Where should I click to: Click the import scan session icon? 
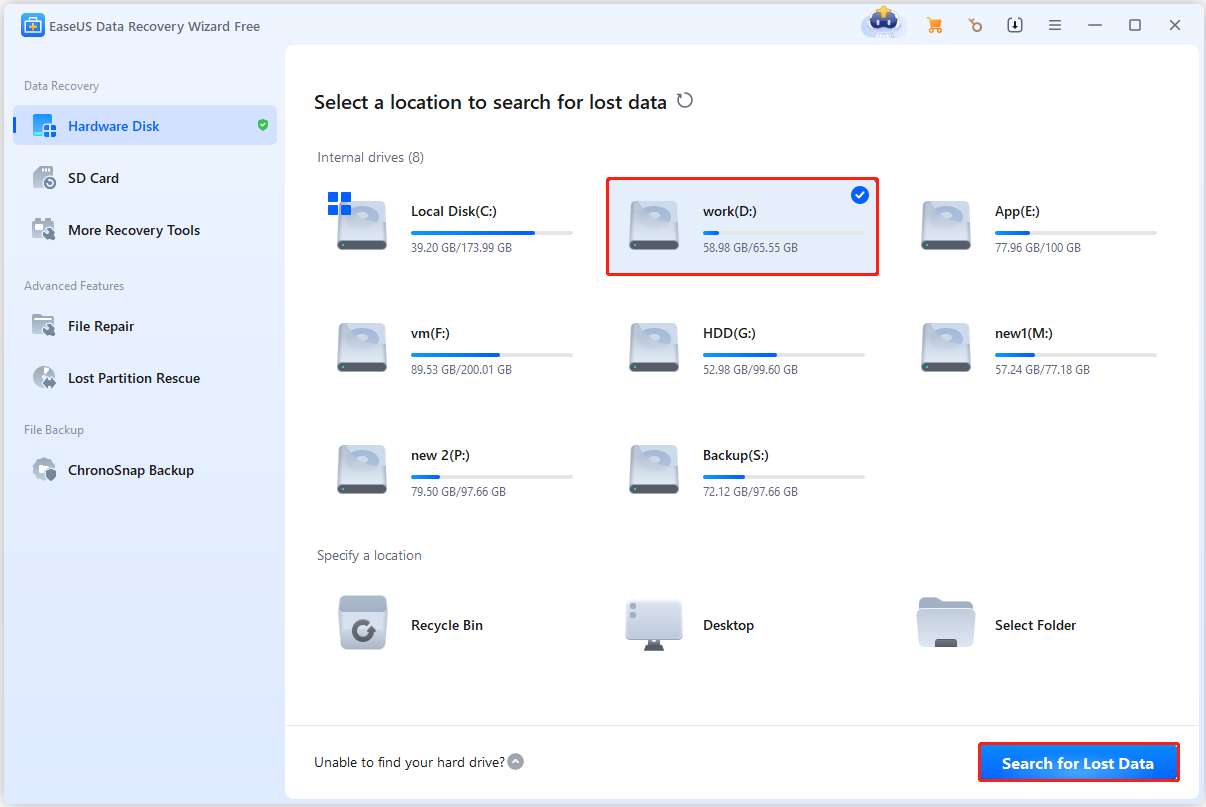pos(1015,26)
